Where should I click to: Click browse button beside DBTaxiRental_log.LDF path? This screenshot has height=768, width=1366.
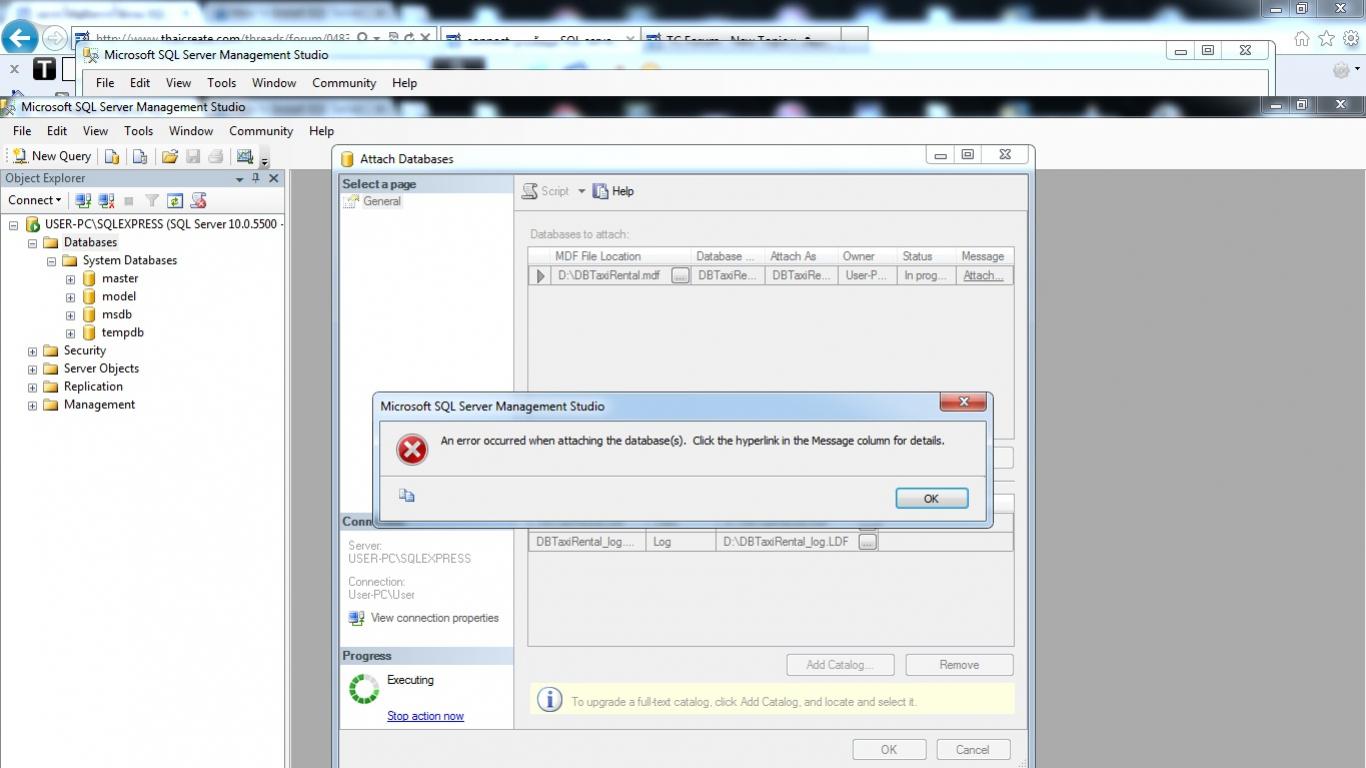(867, 542)
